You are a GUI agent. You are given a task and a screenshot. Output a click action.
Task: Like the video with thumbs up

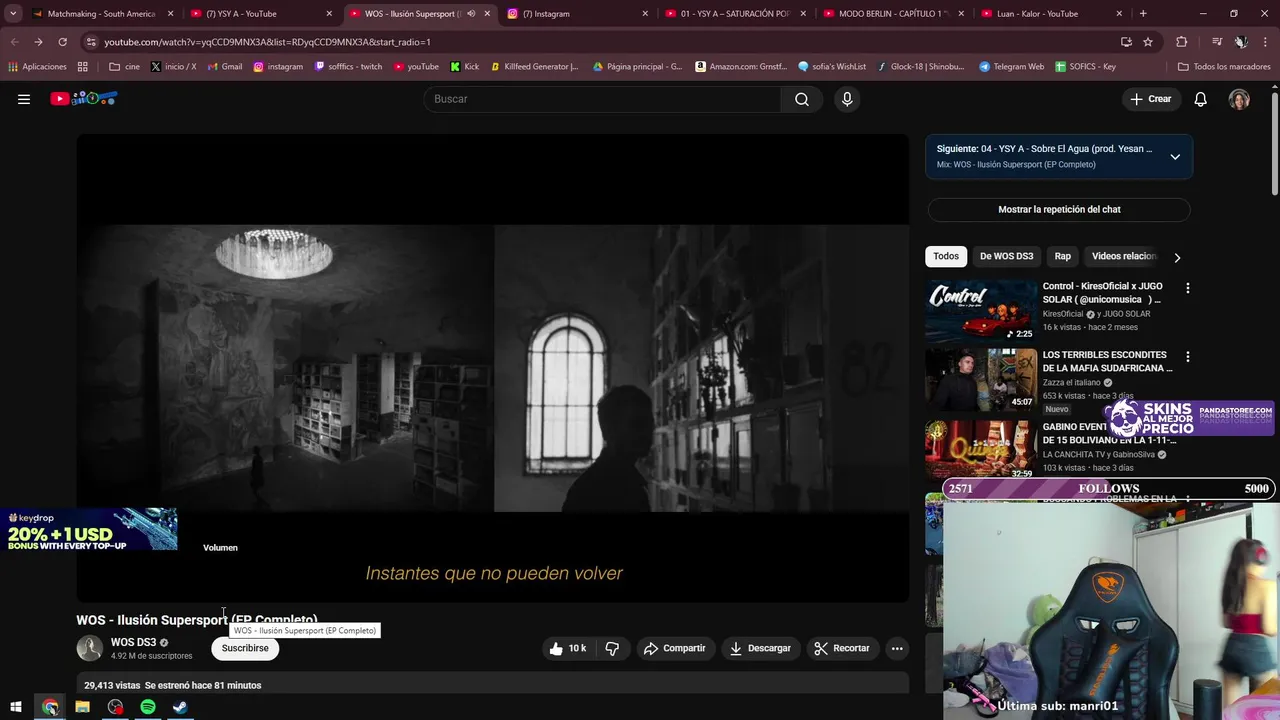click(x=567, y=648)
